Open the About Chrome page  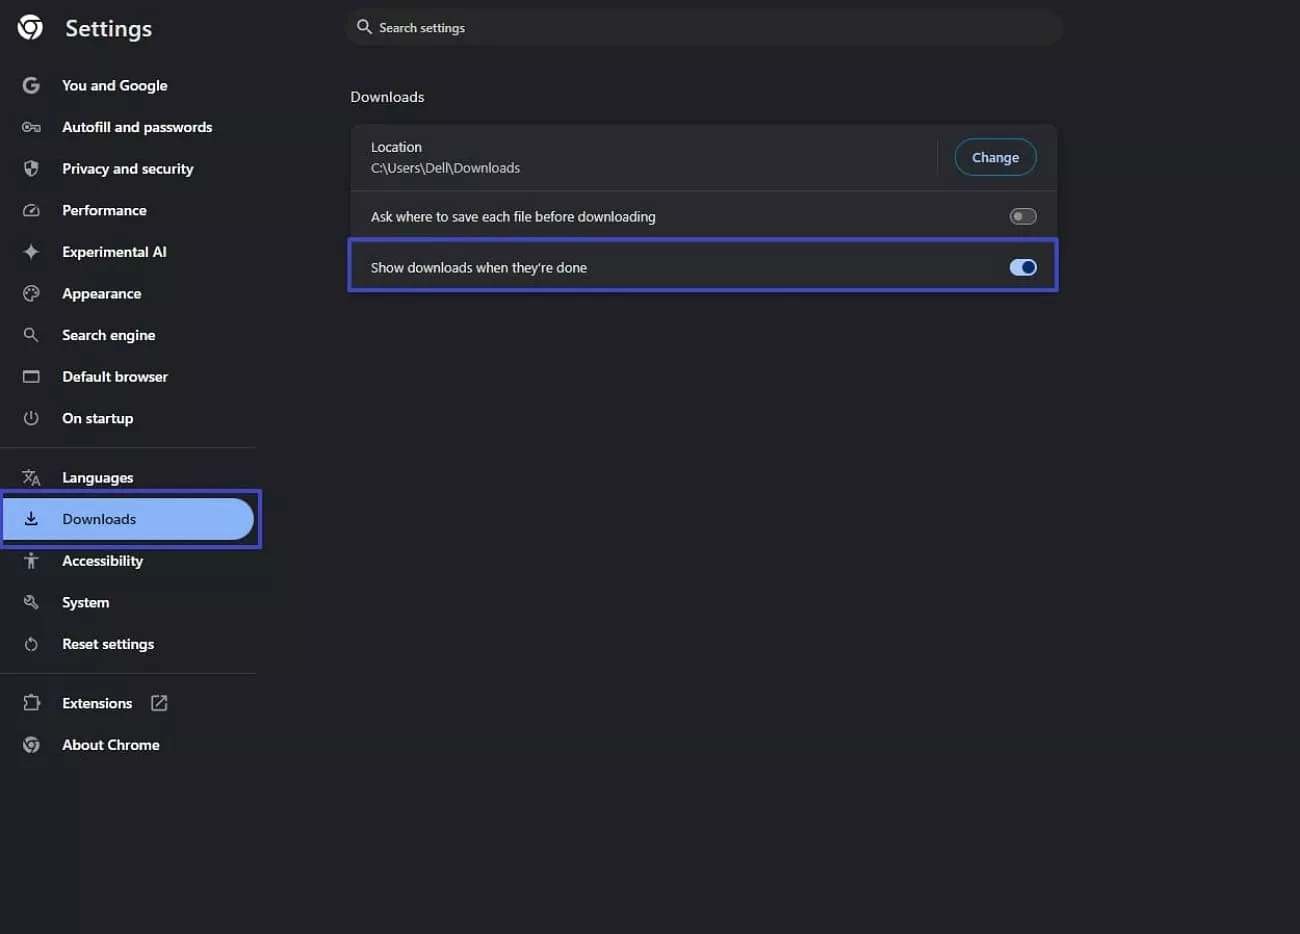coord(111,745)
